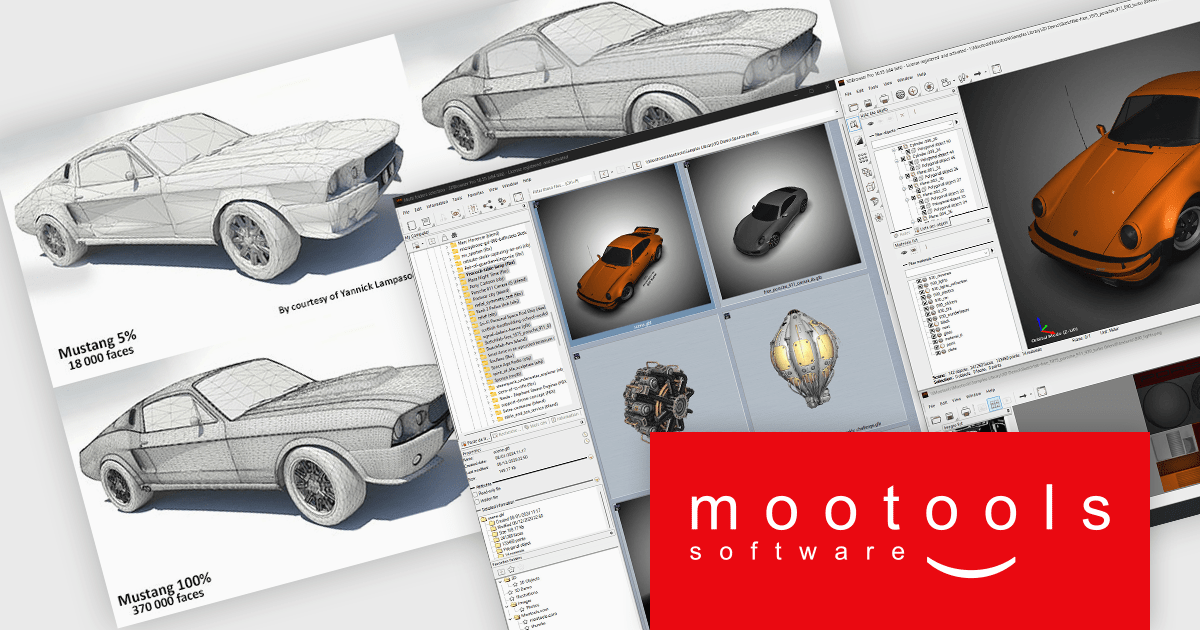Open File menu in the folder browser window

tap(407, 211)
